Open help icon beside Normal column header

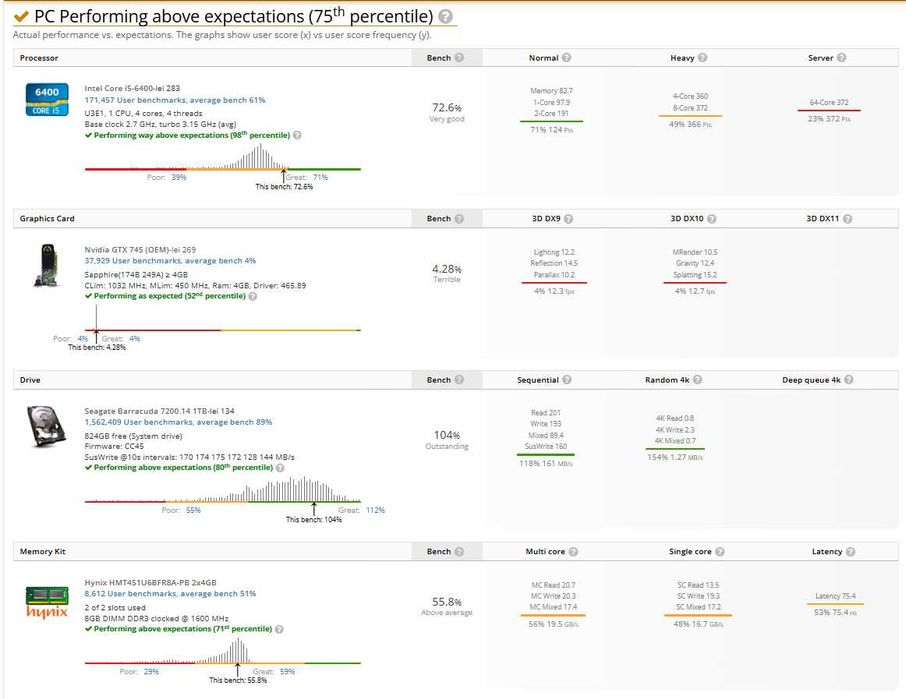(567, 58)
